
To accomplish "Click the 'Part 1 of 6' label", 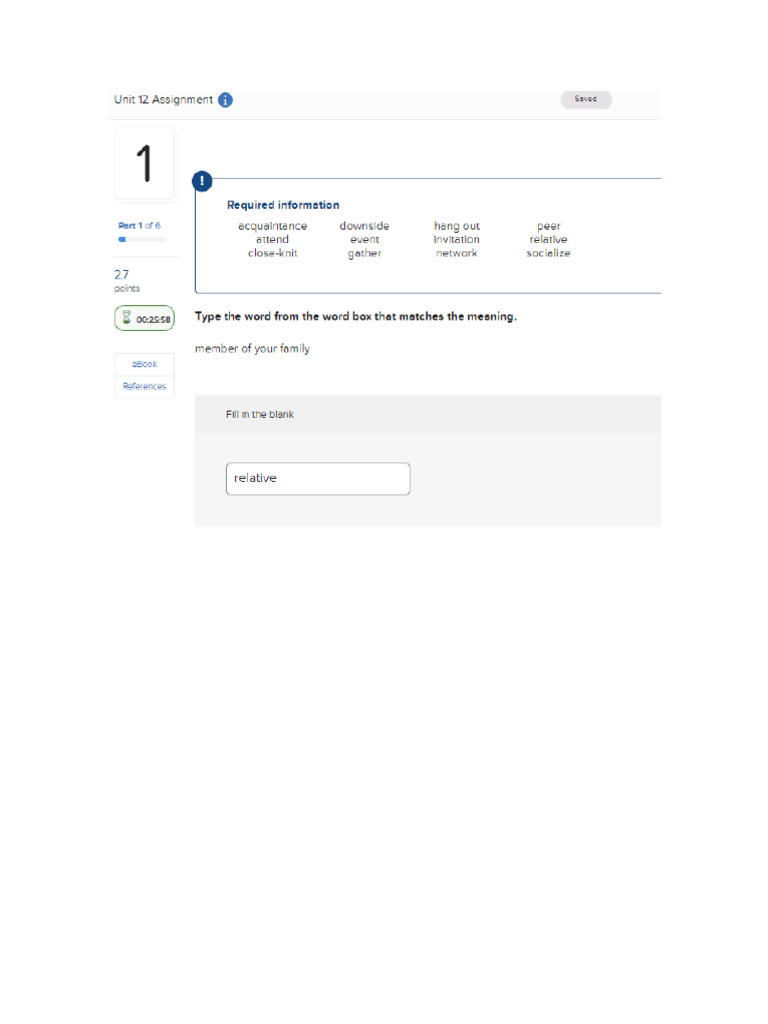I will point(139,225).
